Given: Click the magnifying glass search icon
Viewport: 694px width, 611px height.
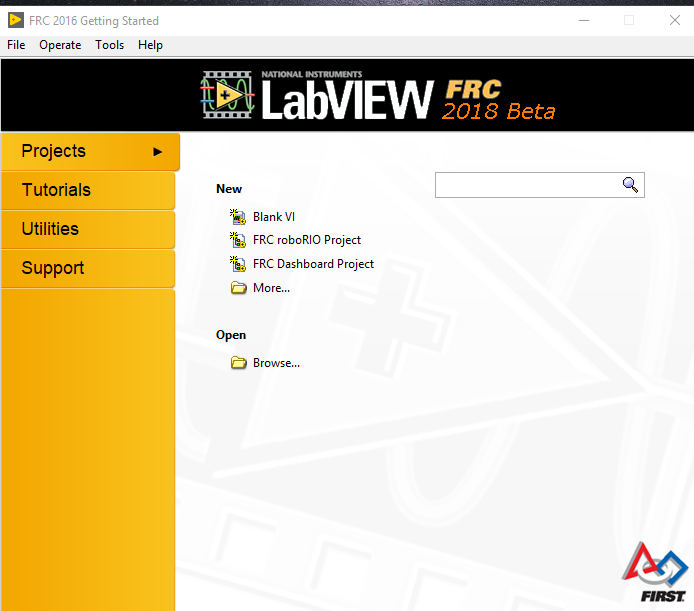Looking at the screenshot, I should pos(630,185).
